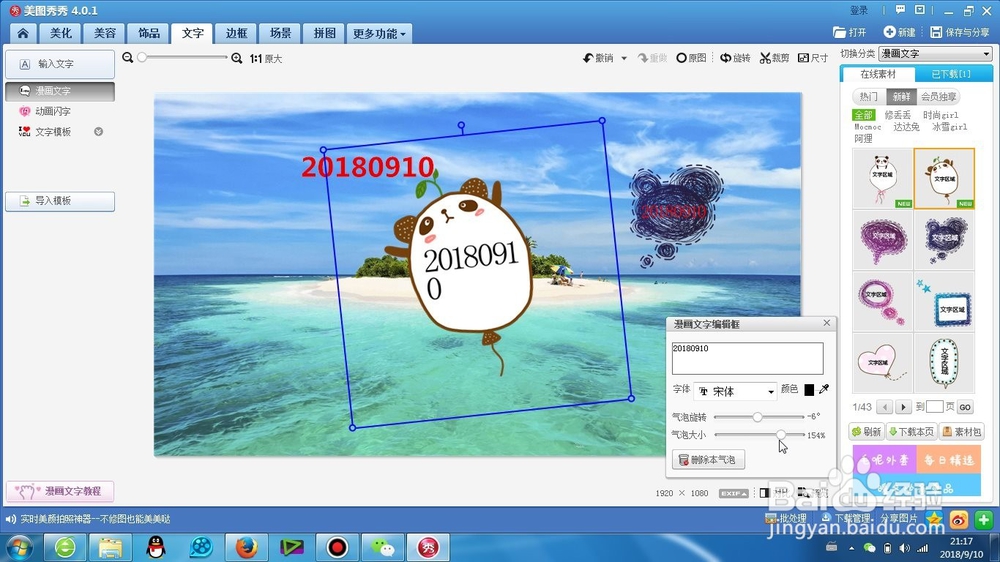Viewport: 1000px width, 562px height.
Task: Select 漫画文字 in the left sidebar
Action: pyautogui.click(x=60, y=91)
